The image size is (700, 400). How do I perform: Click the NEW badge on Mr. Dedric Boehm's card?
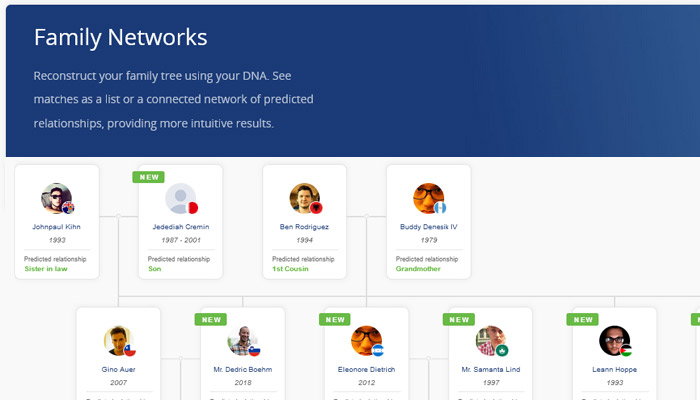coord(211,320)
